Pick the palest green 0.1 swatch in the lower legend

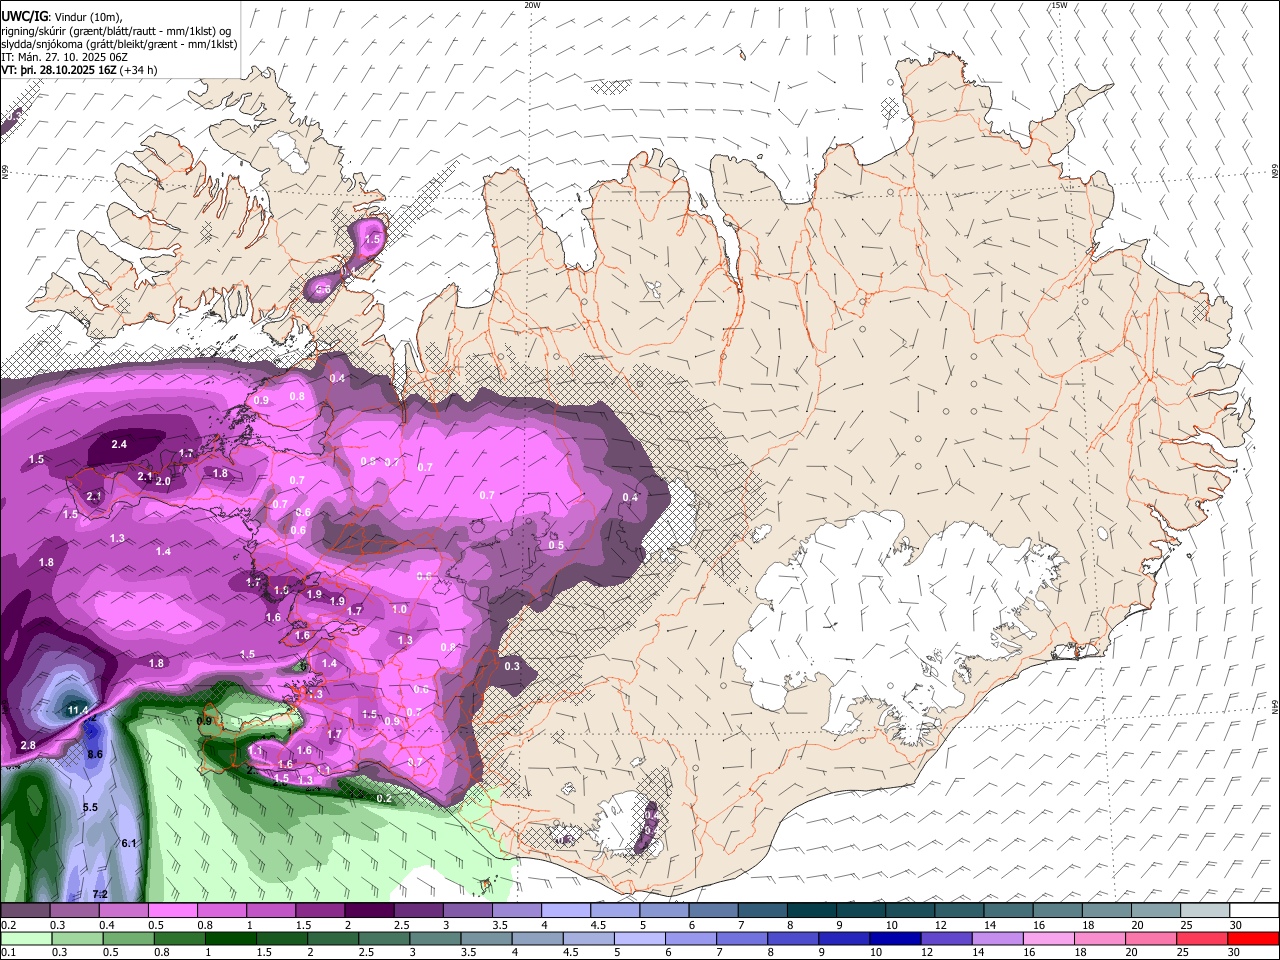pyautogui.click(x=25, y=939)
